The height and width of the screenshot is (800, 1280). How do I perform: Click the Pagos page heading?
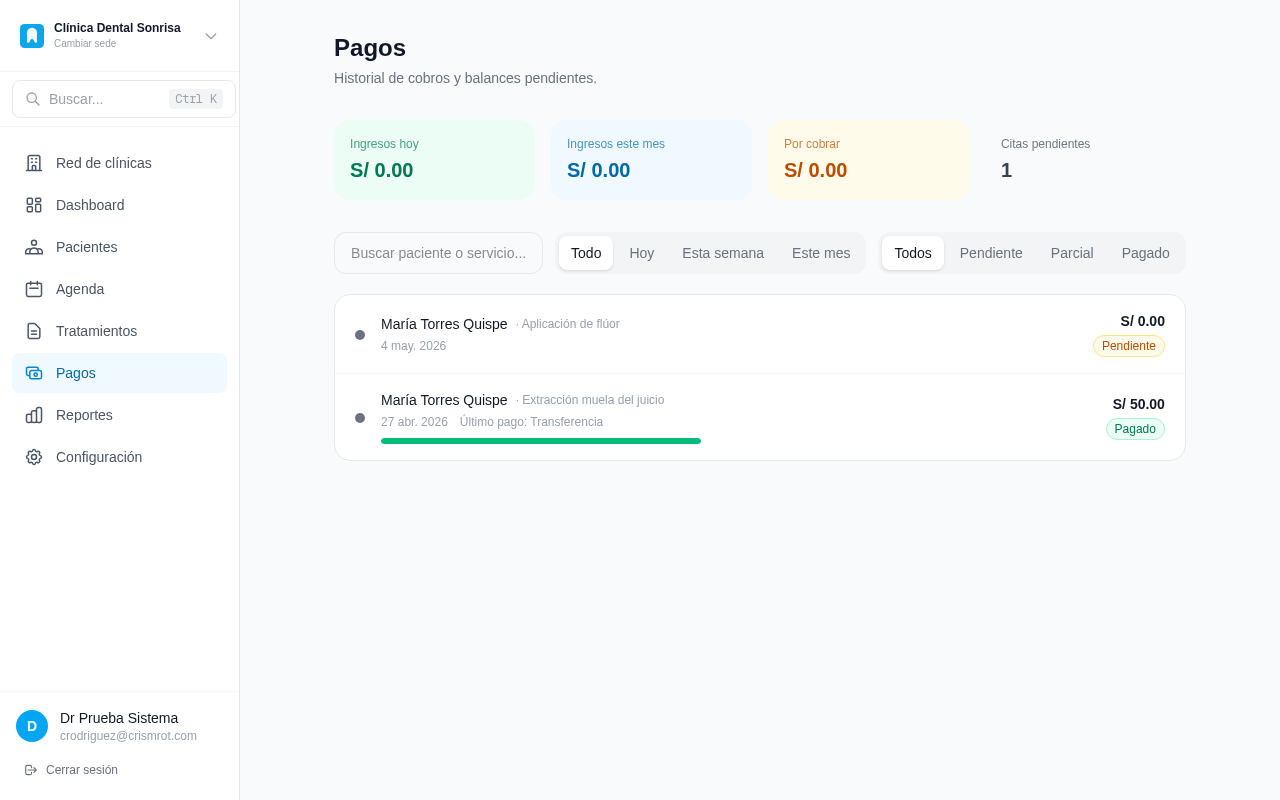click(x=370, y=48)
